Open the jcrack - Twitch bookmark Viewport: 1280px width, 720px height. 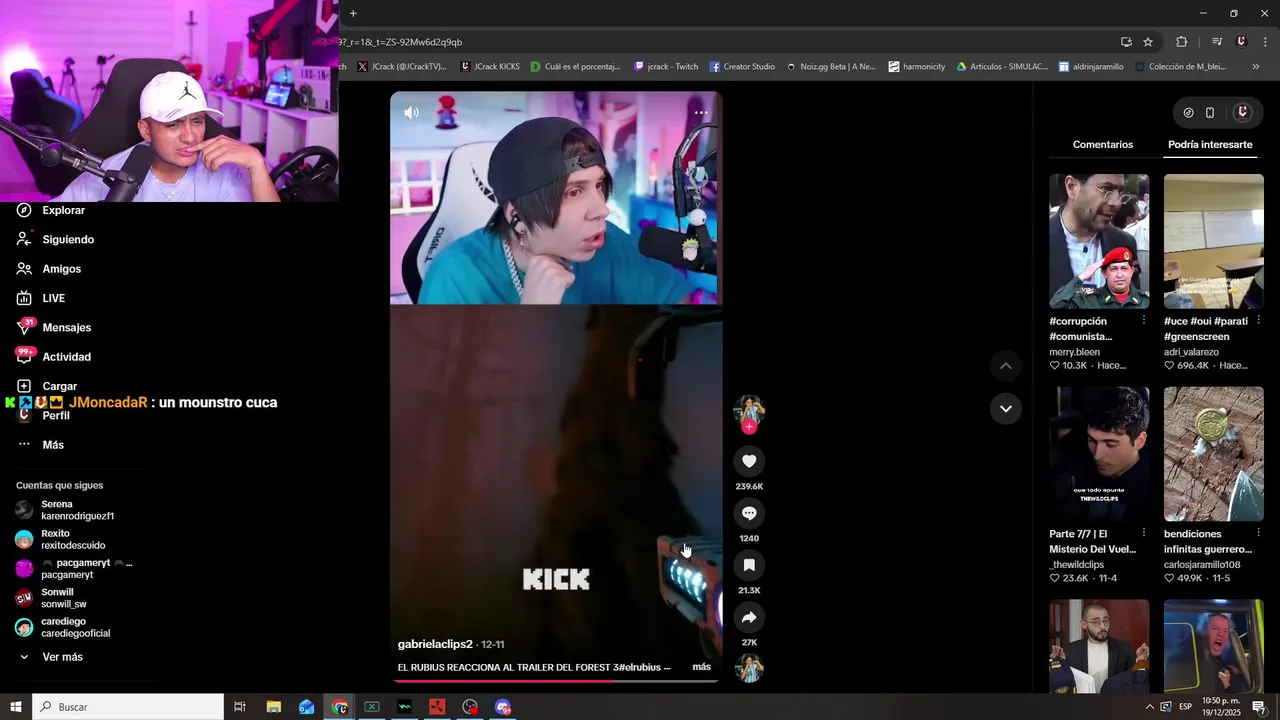(666, 67)
